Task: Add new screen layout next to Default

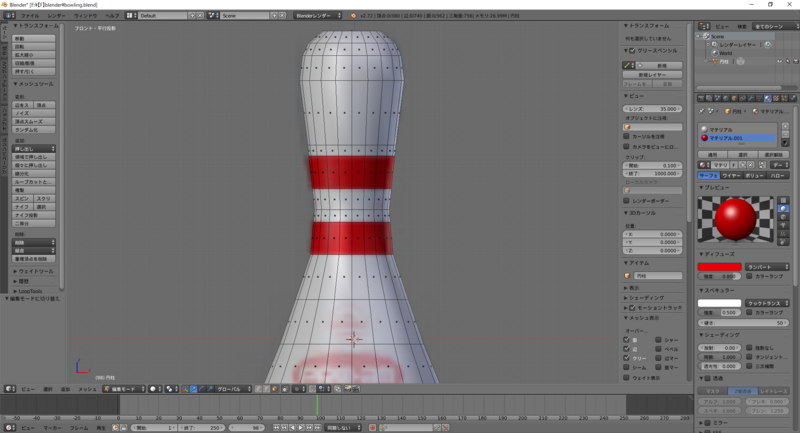Action: pos(192,16)
